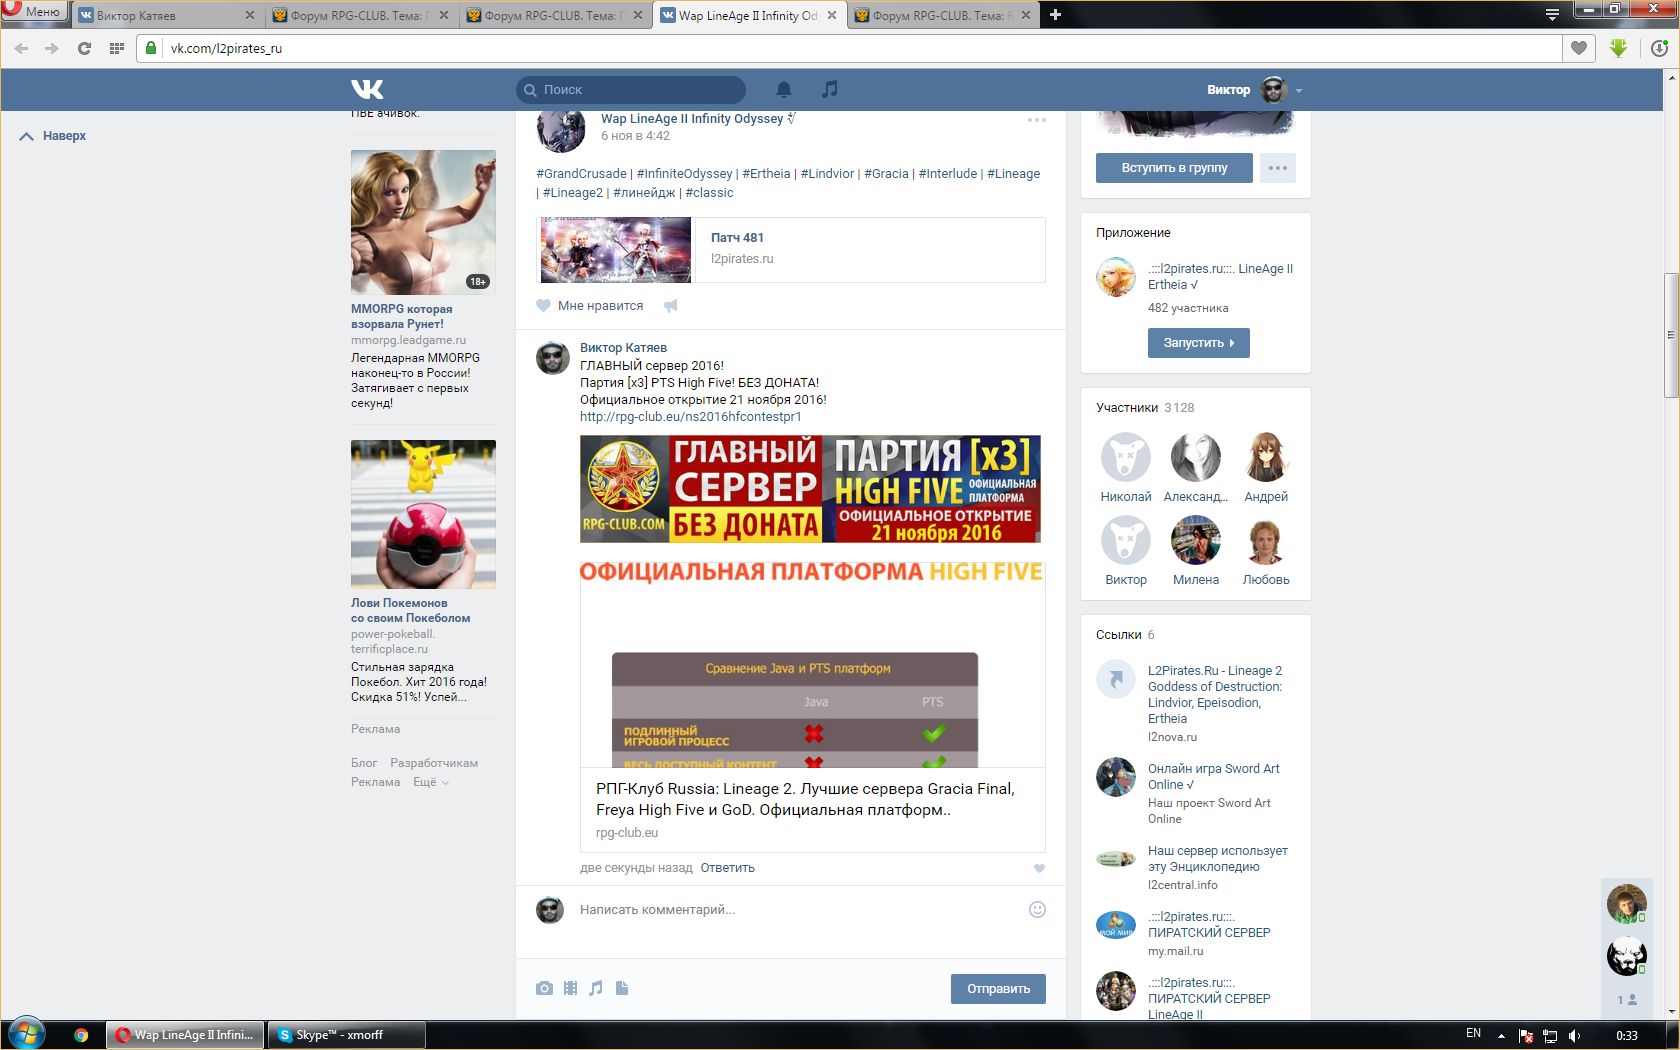Open the Наверх back-to-top link

53,136
